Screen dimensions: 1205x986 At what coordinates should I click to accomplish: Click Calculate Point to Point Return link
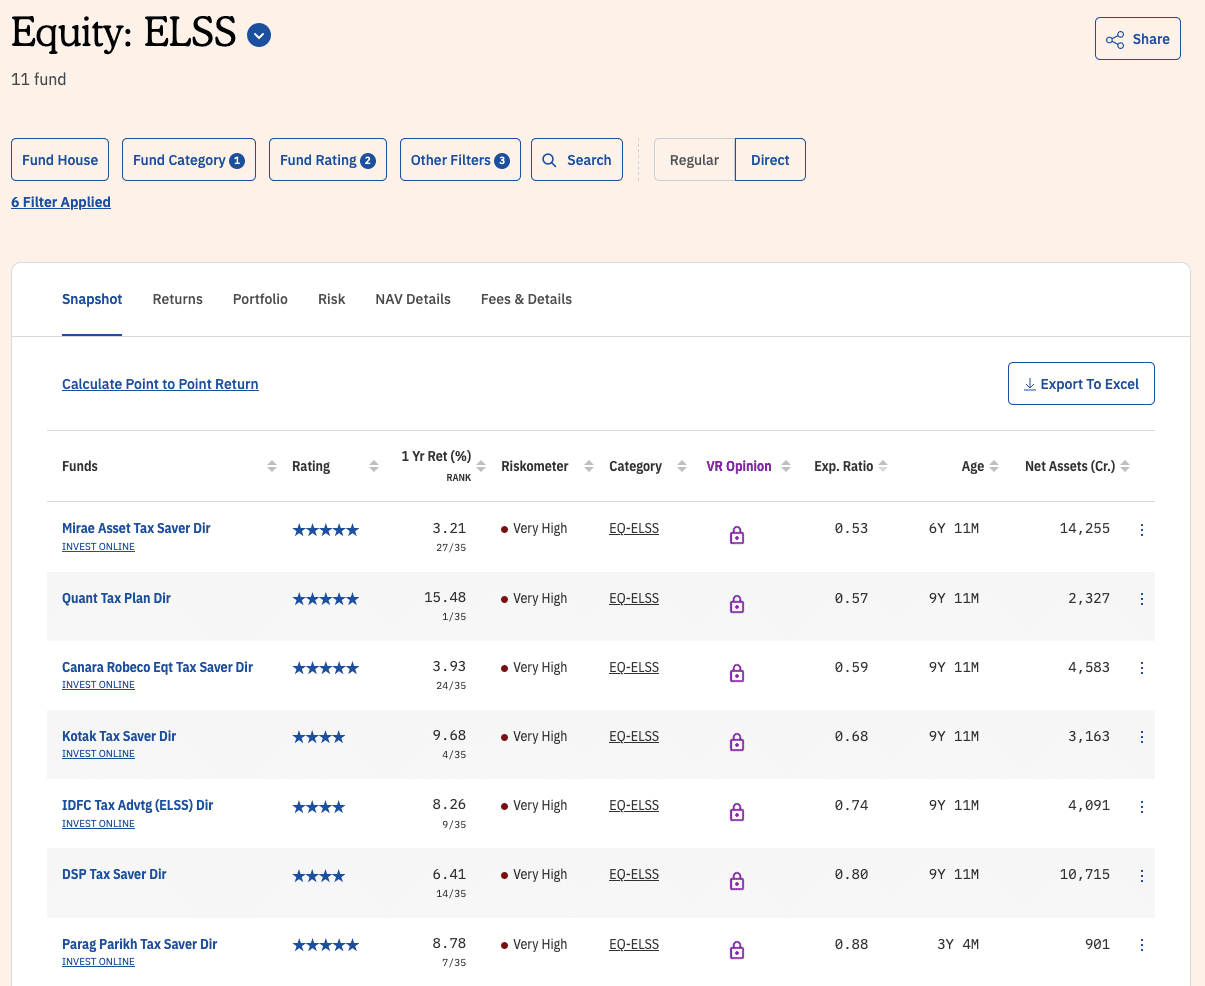click(x=160, y=384)
